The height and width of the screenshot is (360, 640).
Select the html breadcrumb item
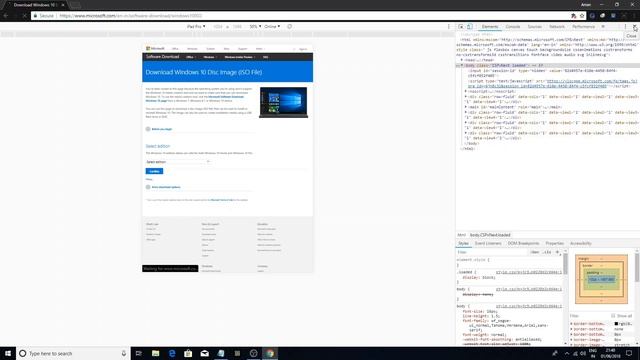461,235
